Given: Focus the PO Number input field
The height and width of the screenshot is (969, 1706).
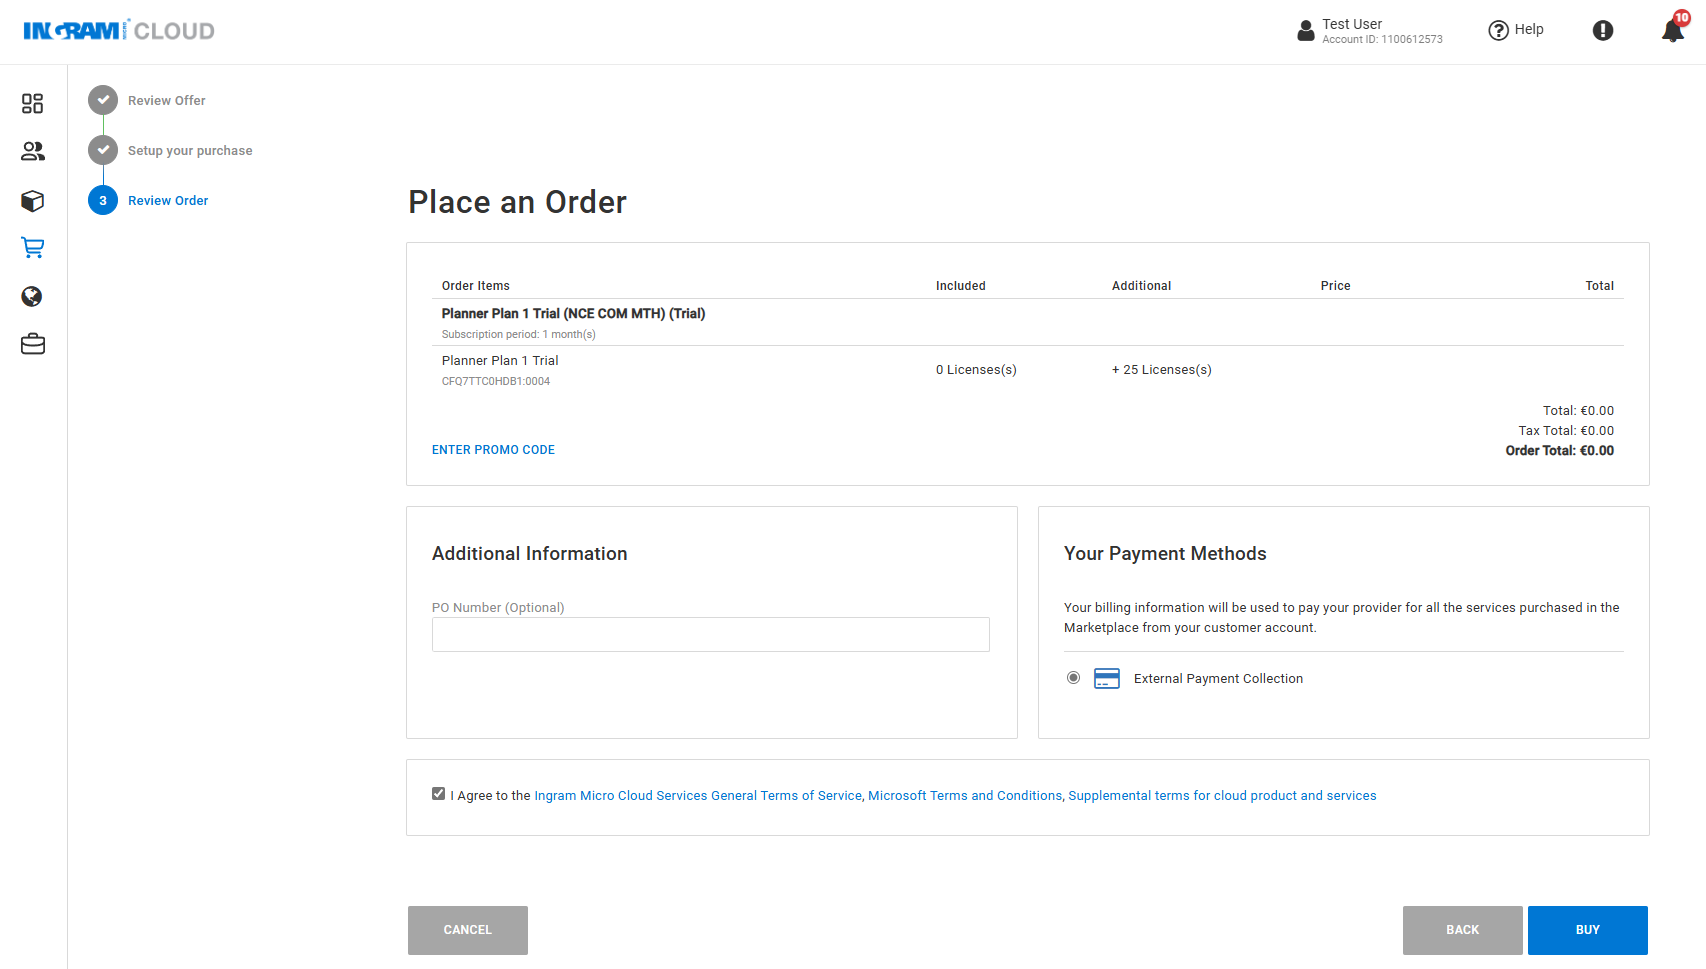Looking at the screenshot, I should [711, 635].
